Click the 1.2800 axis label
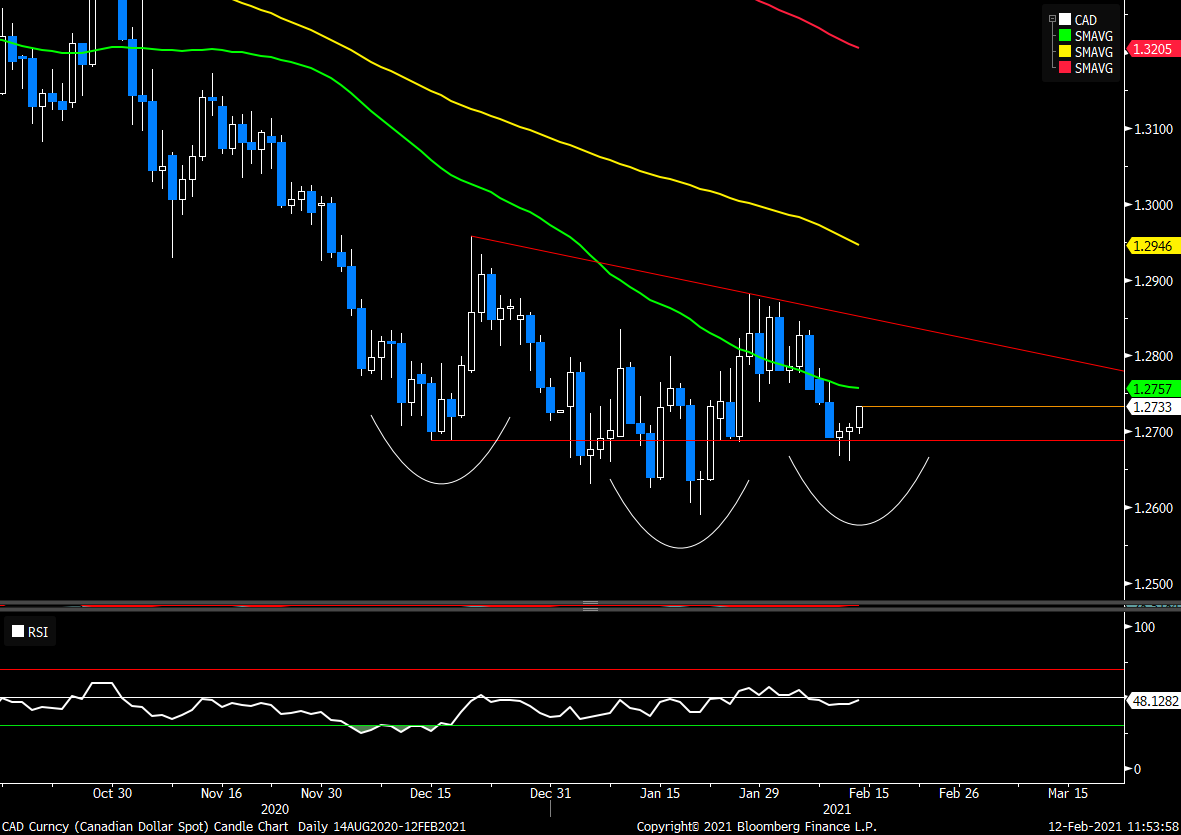Viewport: 1181px width, 835px height. coord(1154,356)
